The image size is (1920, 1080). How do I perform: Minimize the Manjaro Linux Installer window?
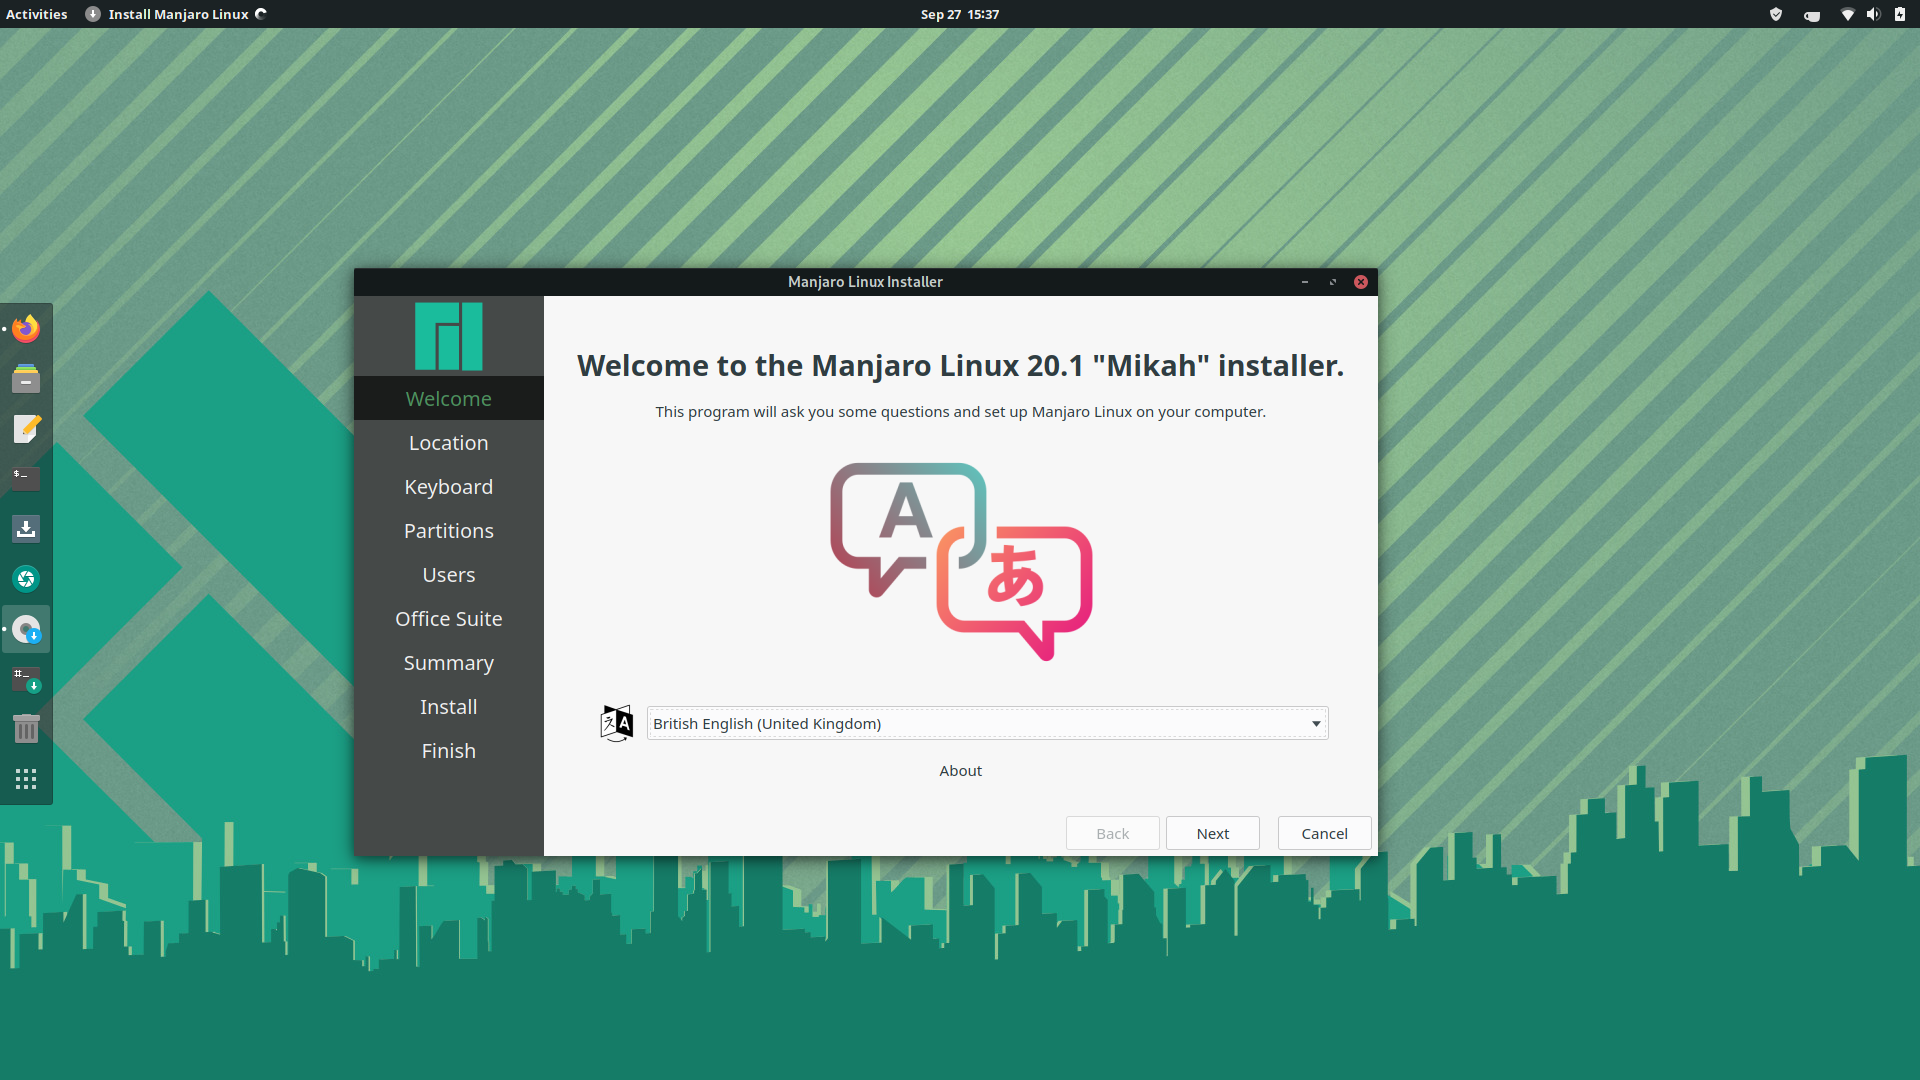pyautogui.click(x=1305, y=282)
